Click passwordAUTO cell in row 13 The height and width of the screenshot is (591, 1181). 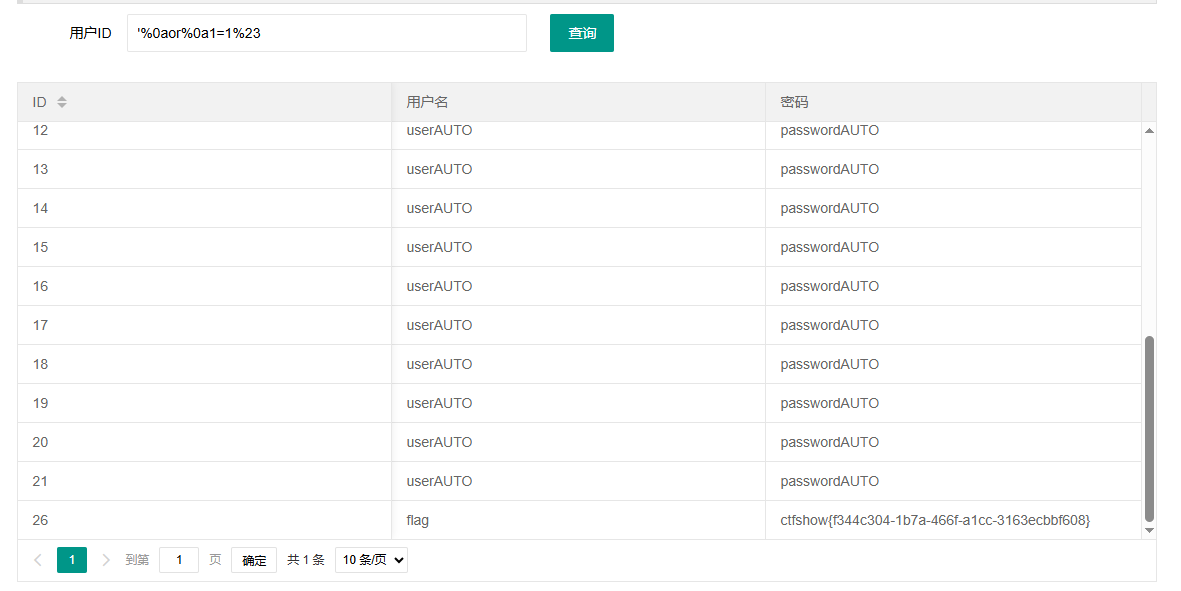click(830, 169)
